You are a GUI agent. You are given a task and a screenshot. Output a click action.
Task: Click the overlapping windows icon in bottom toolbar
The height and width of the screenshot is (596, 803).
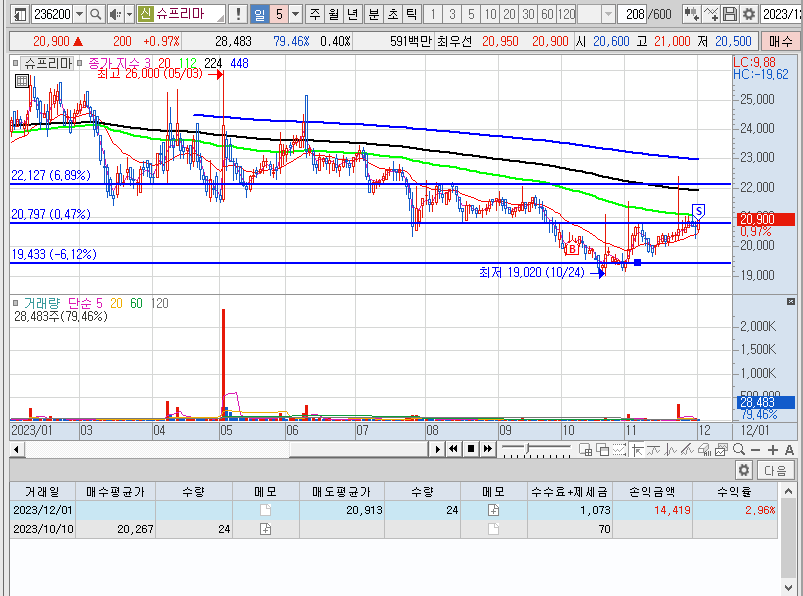pos(602,450)
